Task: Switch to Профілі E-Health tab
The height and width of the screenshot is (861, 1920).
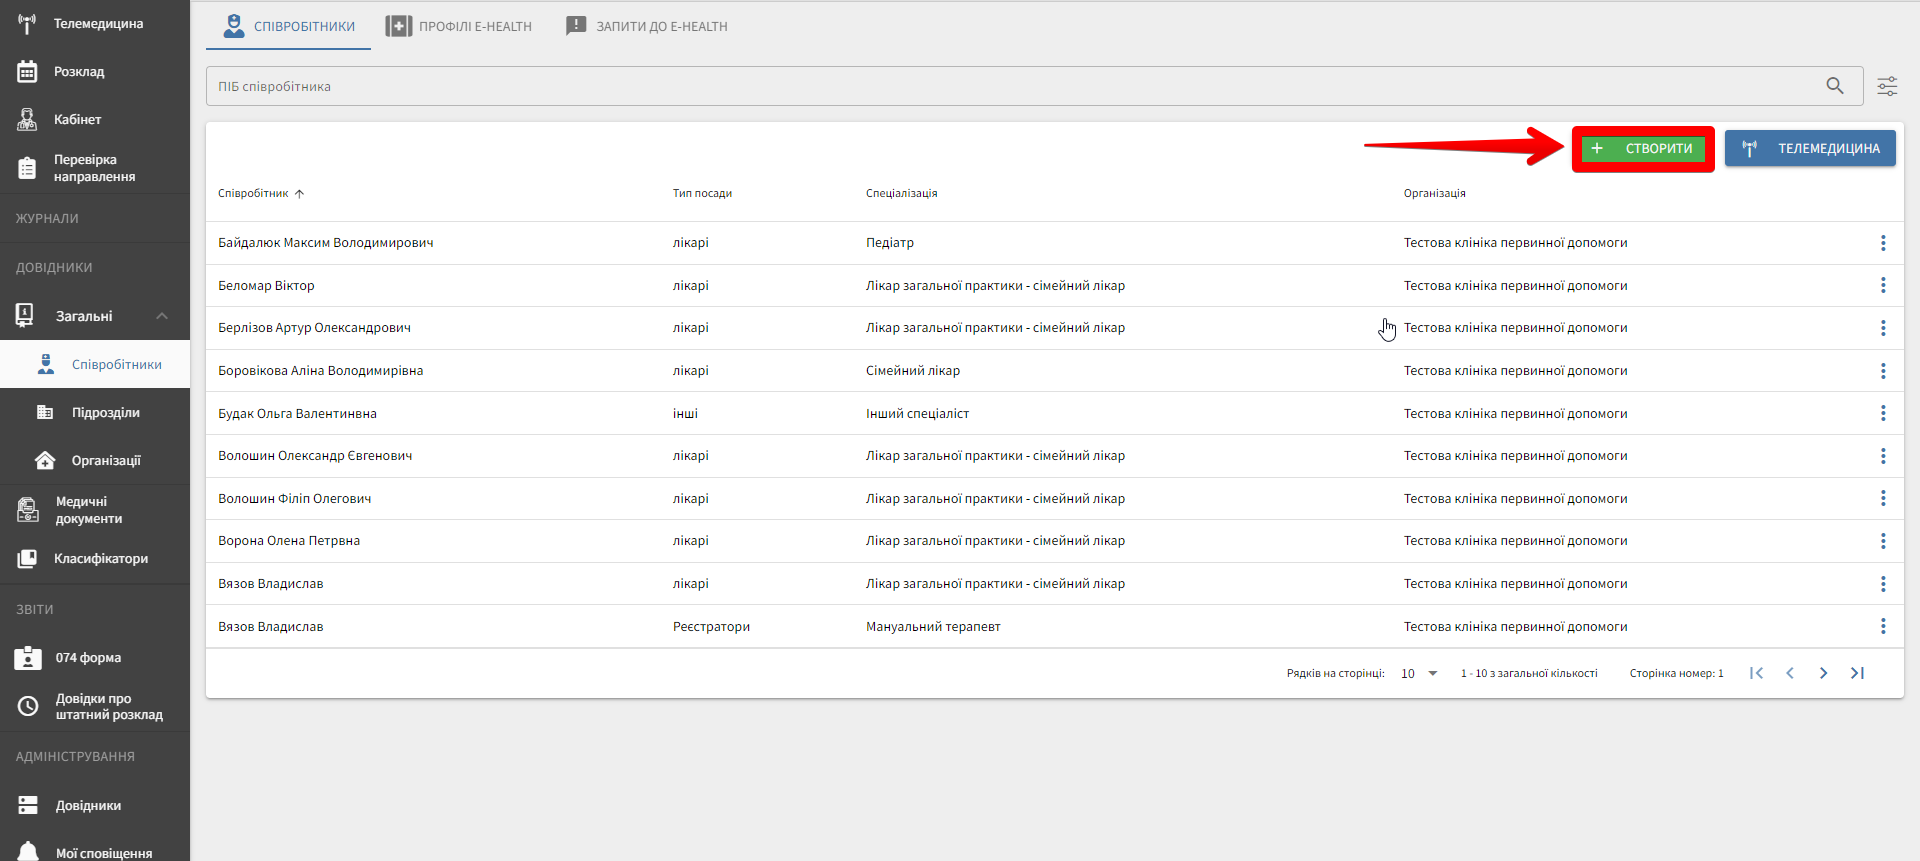Action: (x=459, y=26)
